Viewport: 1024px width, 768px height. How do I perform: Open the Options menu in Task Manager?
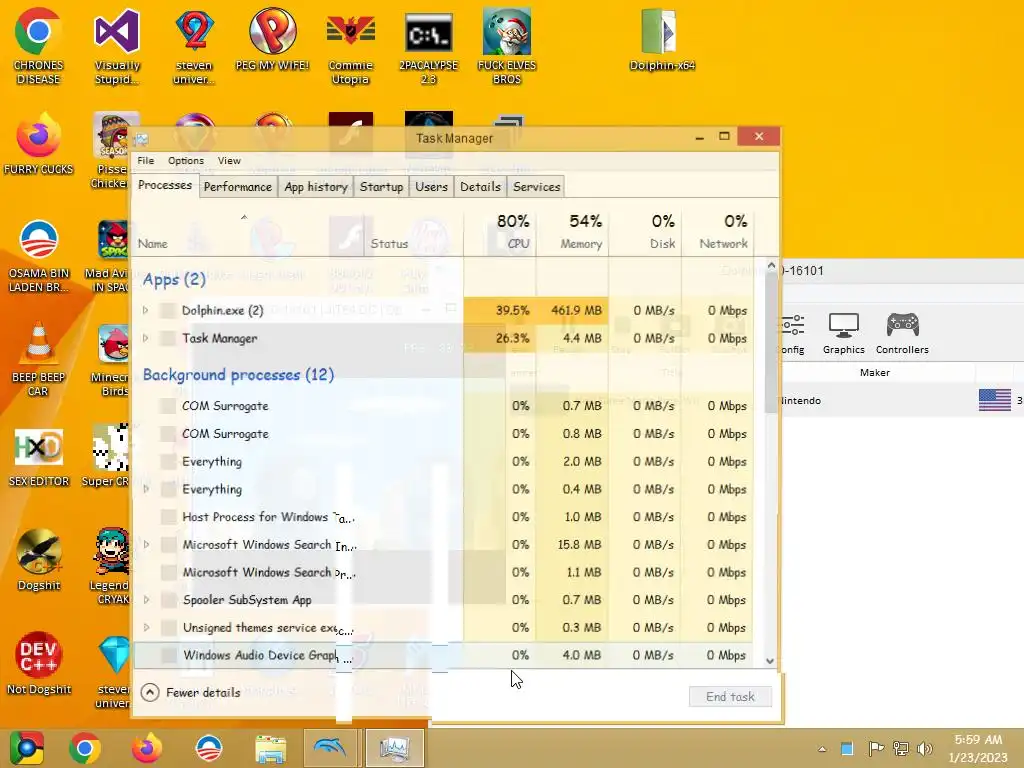[x=185, y=161]
